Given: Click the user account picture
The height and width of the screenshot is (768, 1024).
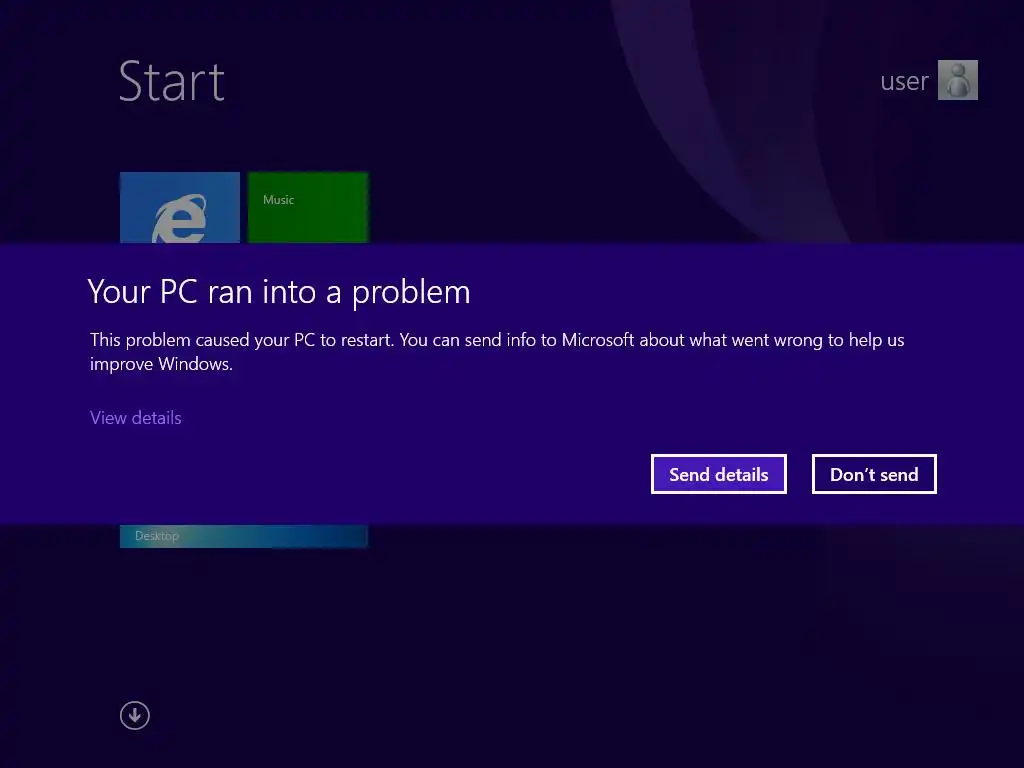Looking at the screenshot, I should click(x=957, y=80).
